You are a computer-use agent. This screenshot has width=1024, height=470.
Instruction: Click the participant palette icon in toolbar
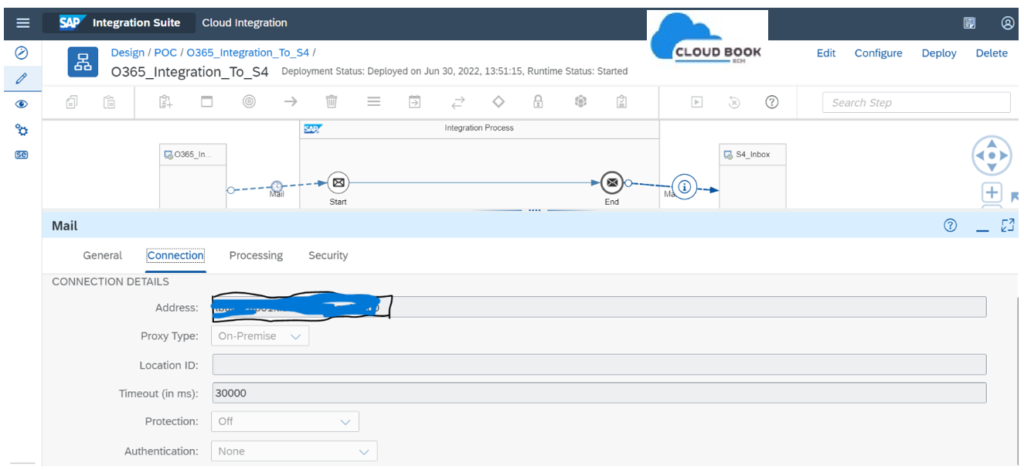(x=165, y=102)
